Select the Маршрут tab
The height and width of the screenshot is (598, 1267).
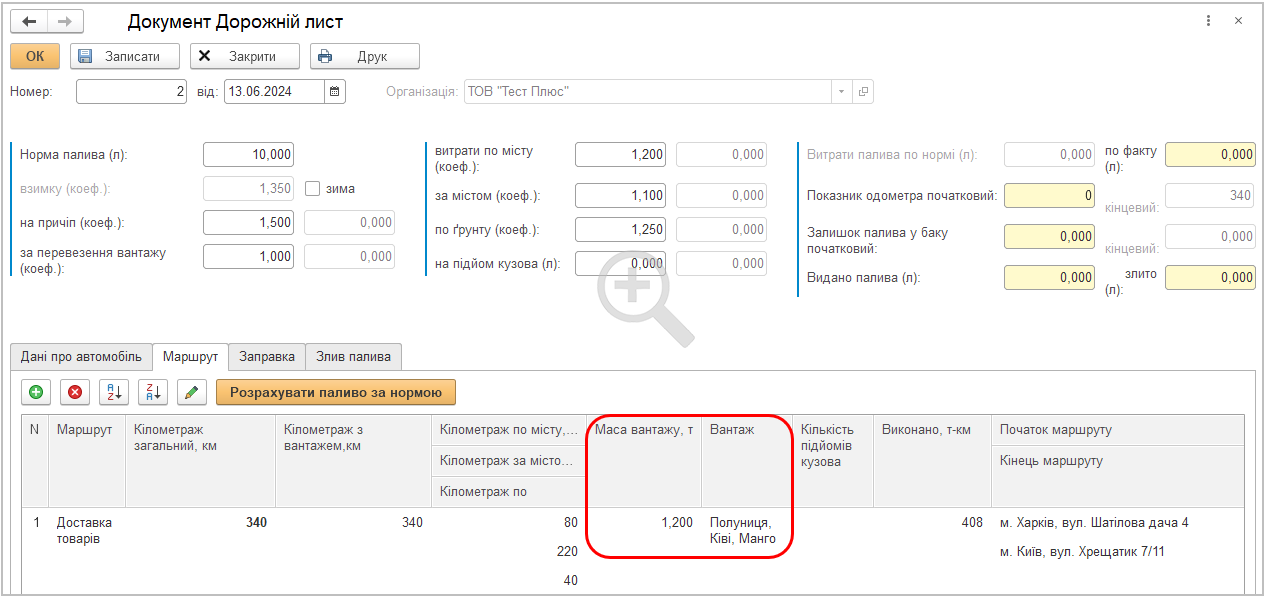[x=190, y=357]
